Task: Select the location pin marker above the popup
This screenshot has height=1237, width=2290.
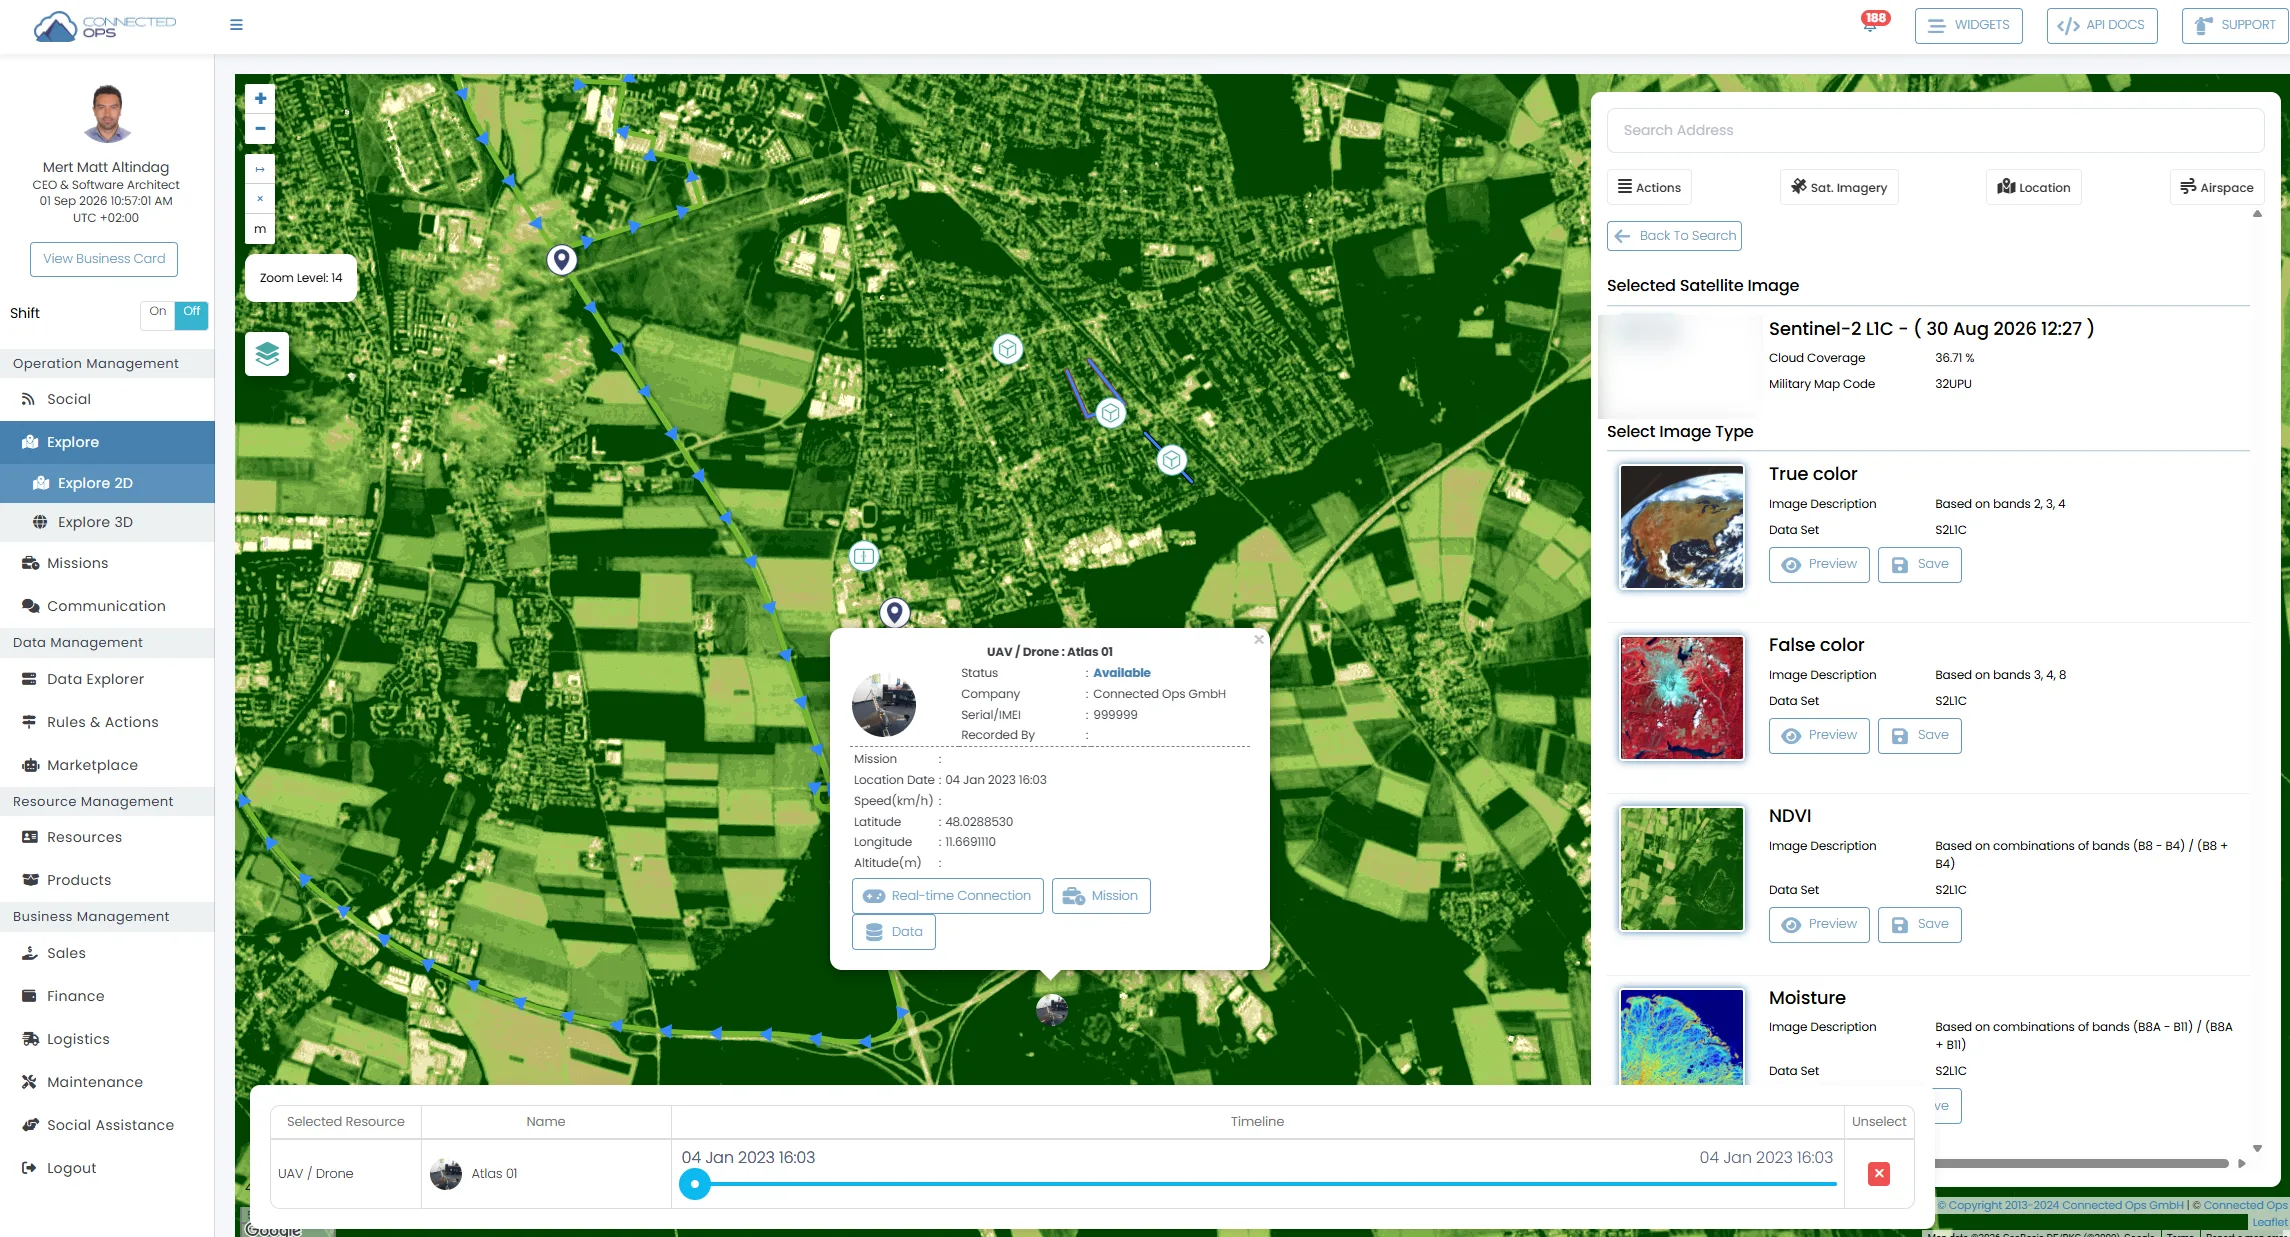Action: pyautogui.click(x=895, y=612)
